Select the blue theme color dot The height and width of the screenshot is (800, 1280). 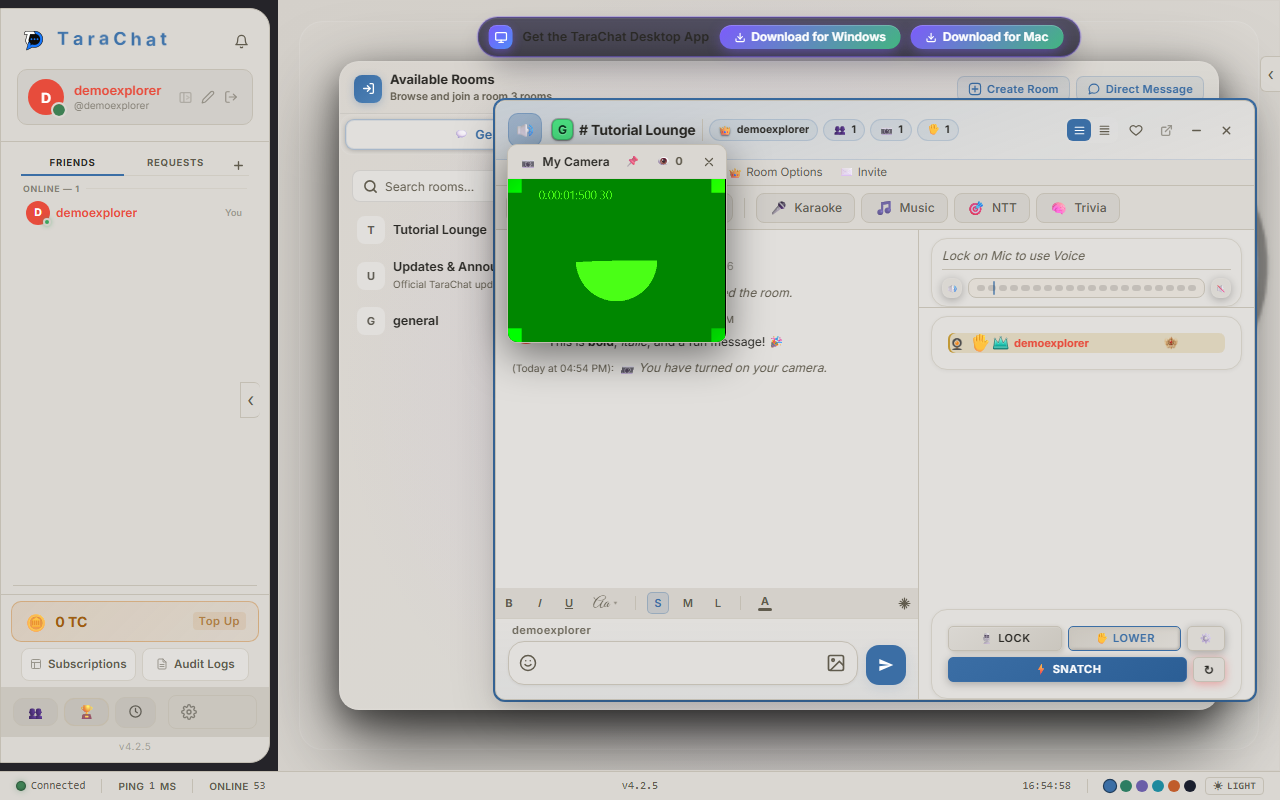coord(1110,786)
